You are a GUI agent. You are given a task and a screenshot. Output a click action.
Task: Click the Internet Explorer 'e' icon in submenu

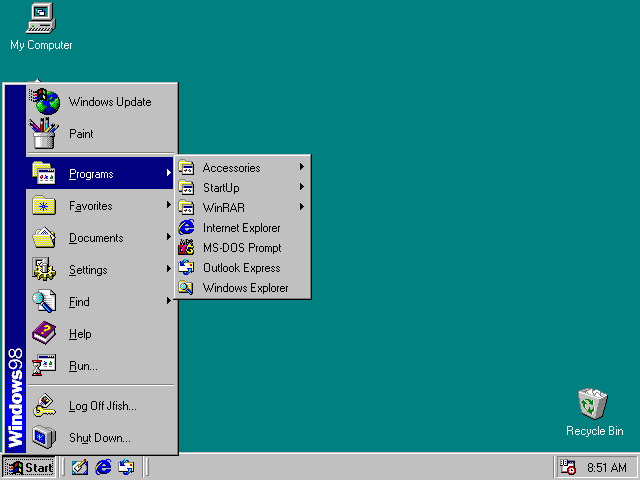(187, 227)
